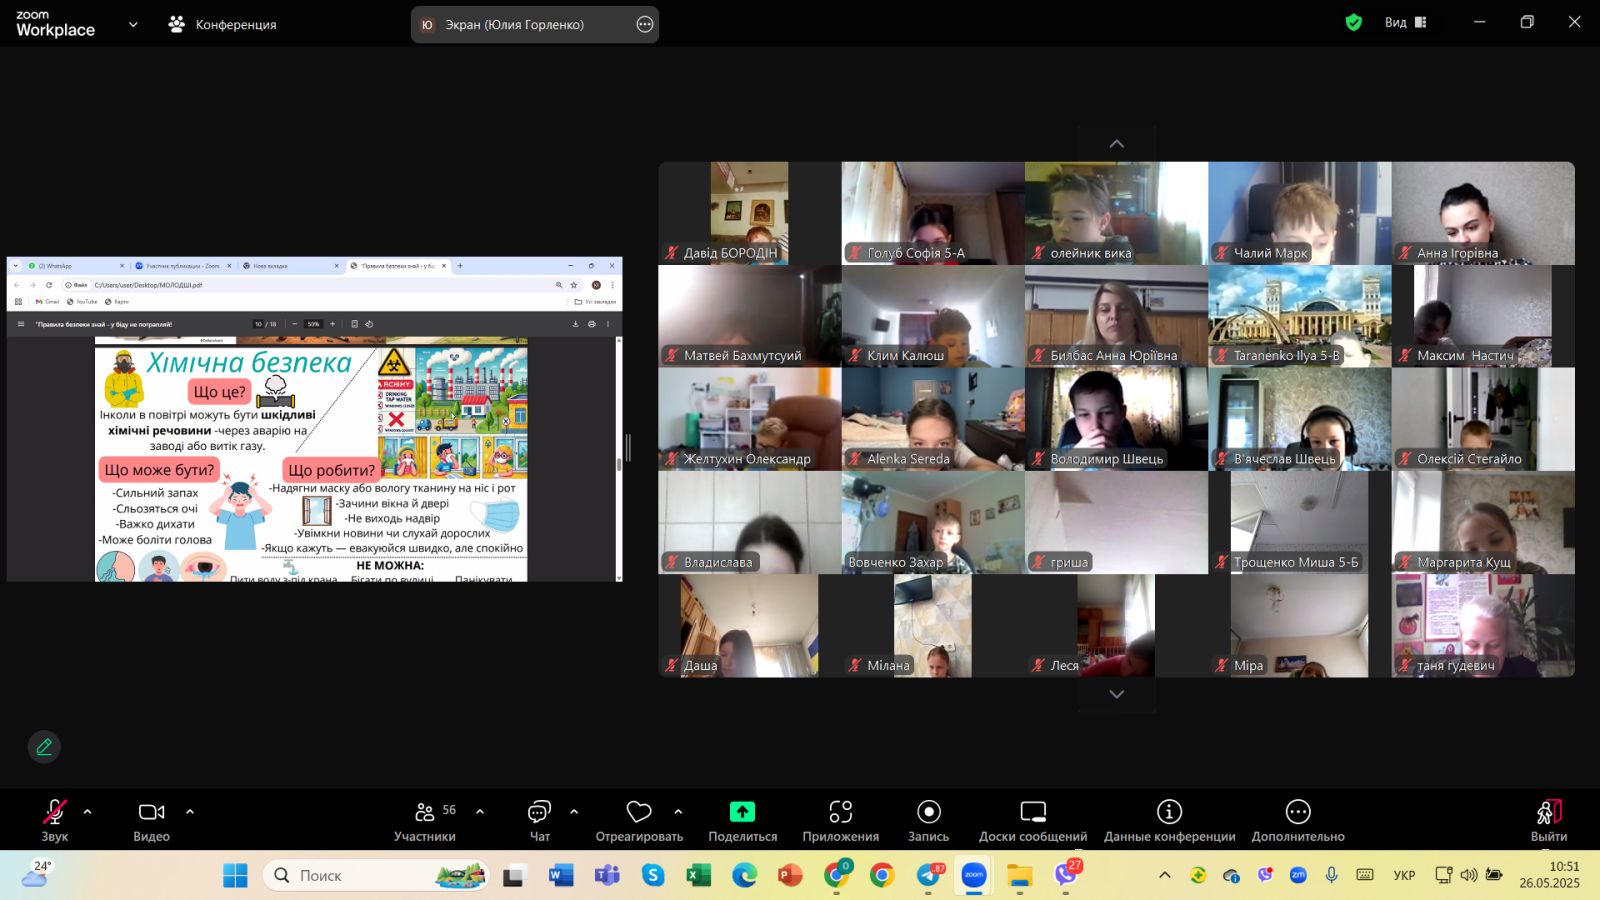Expand participants options arrow
Image resolution: width=1600 pixels, height=900 pixels.
point(480,812)
